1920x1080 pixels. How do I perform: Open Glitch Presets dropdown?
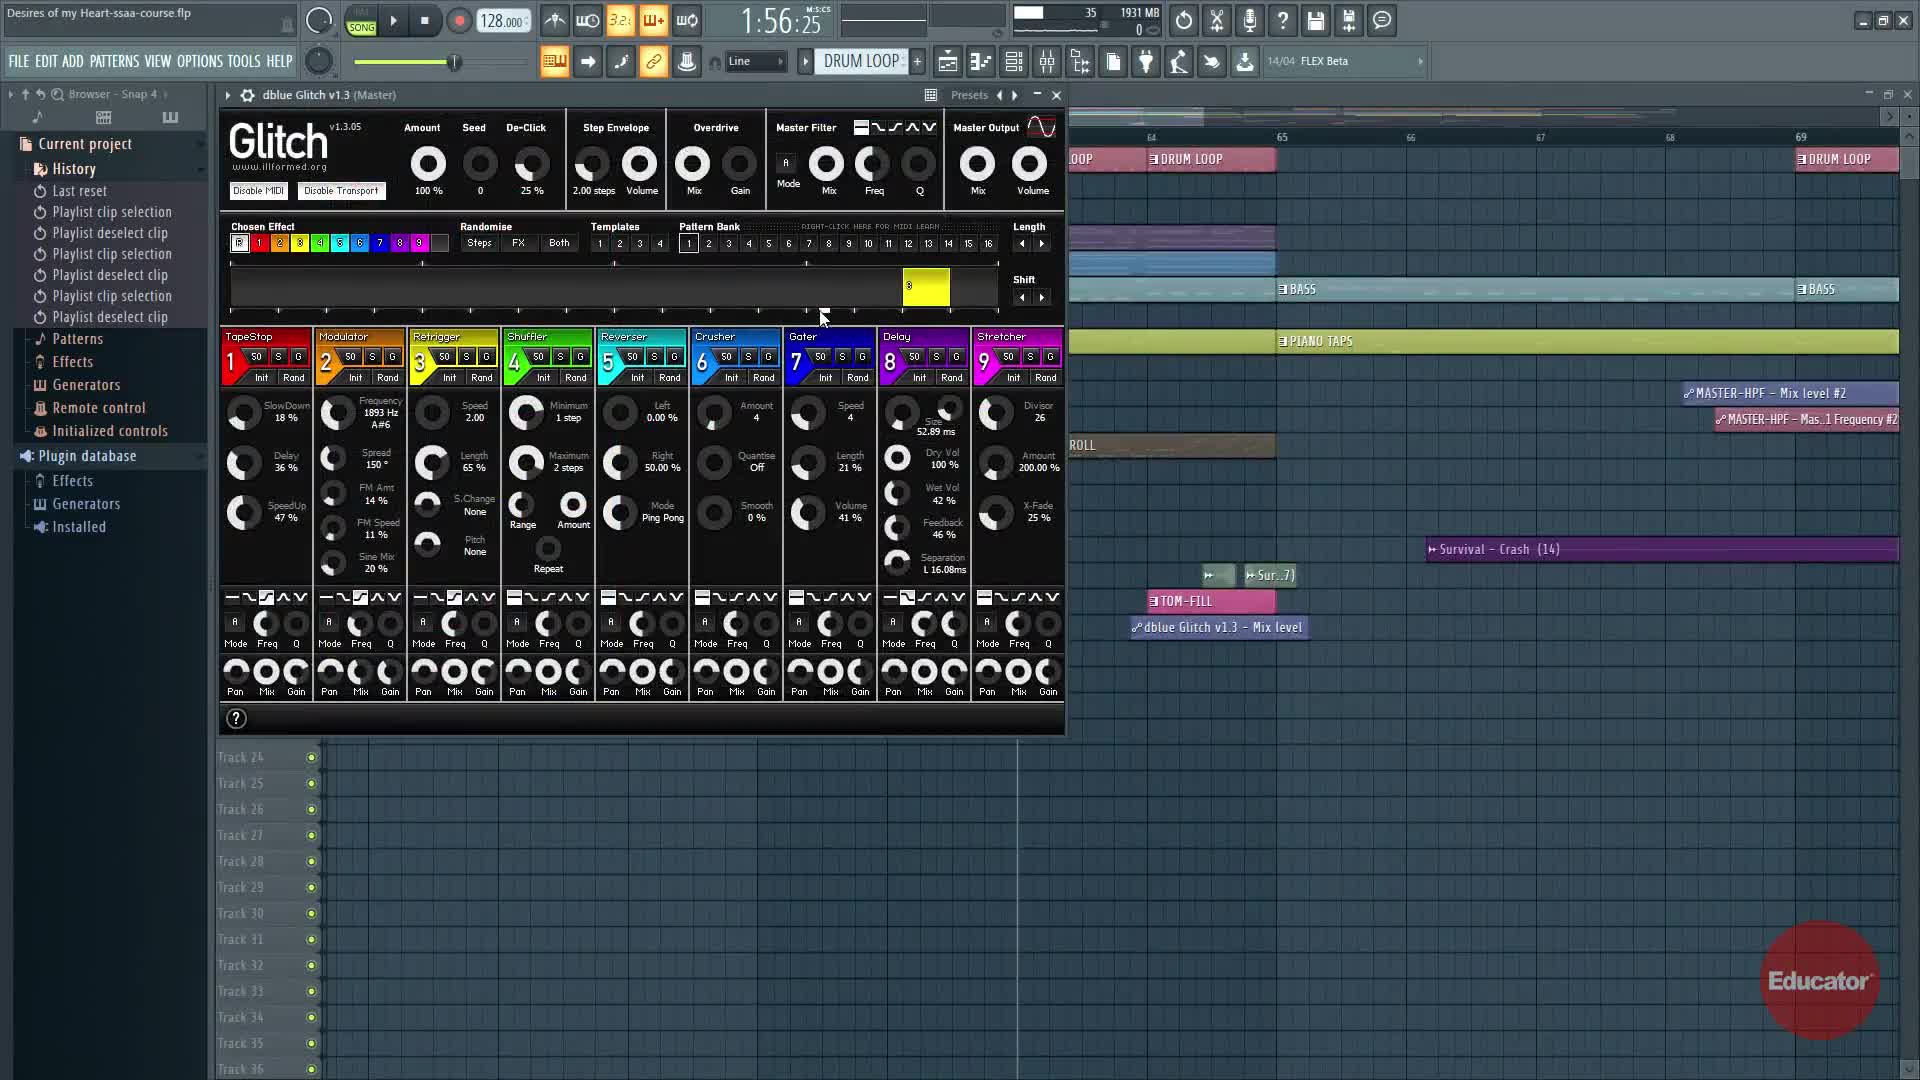(968, 95)
